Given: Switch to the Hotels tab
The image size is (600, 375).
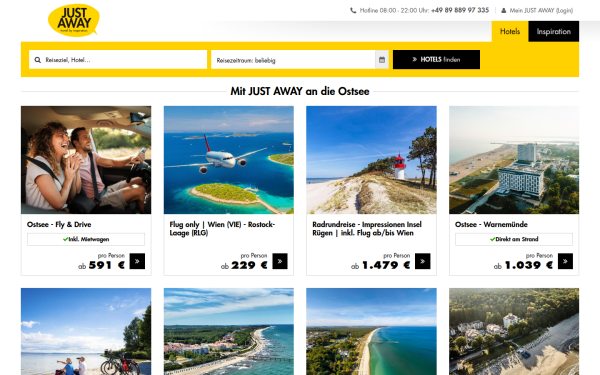Looking at the screenshot, I should coord(510,31).
